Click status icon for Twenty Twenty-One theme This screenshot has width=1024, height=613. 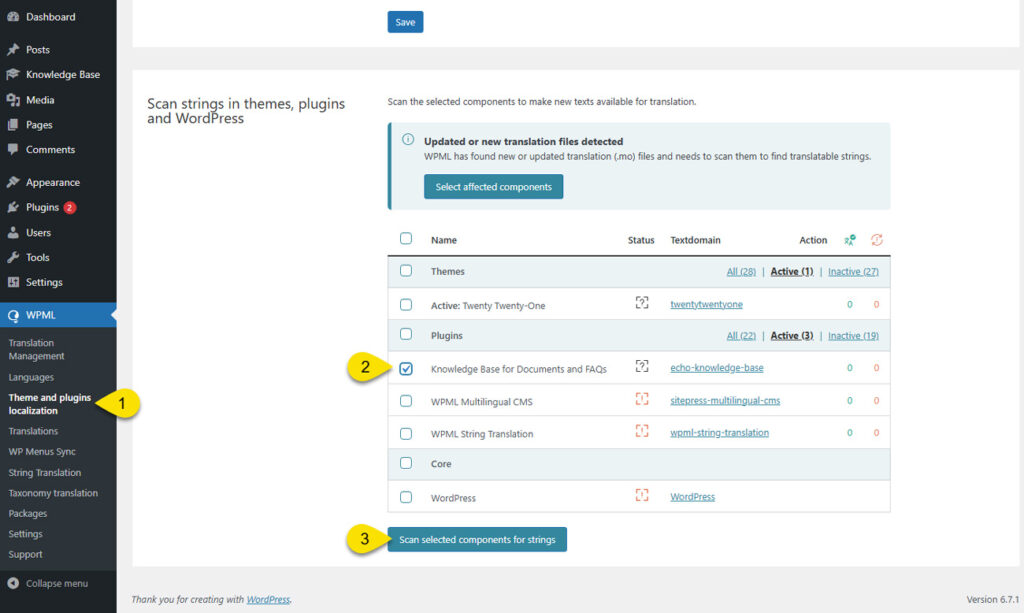tap(642, 303)
